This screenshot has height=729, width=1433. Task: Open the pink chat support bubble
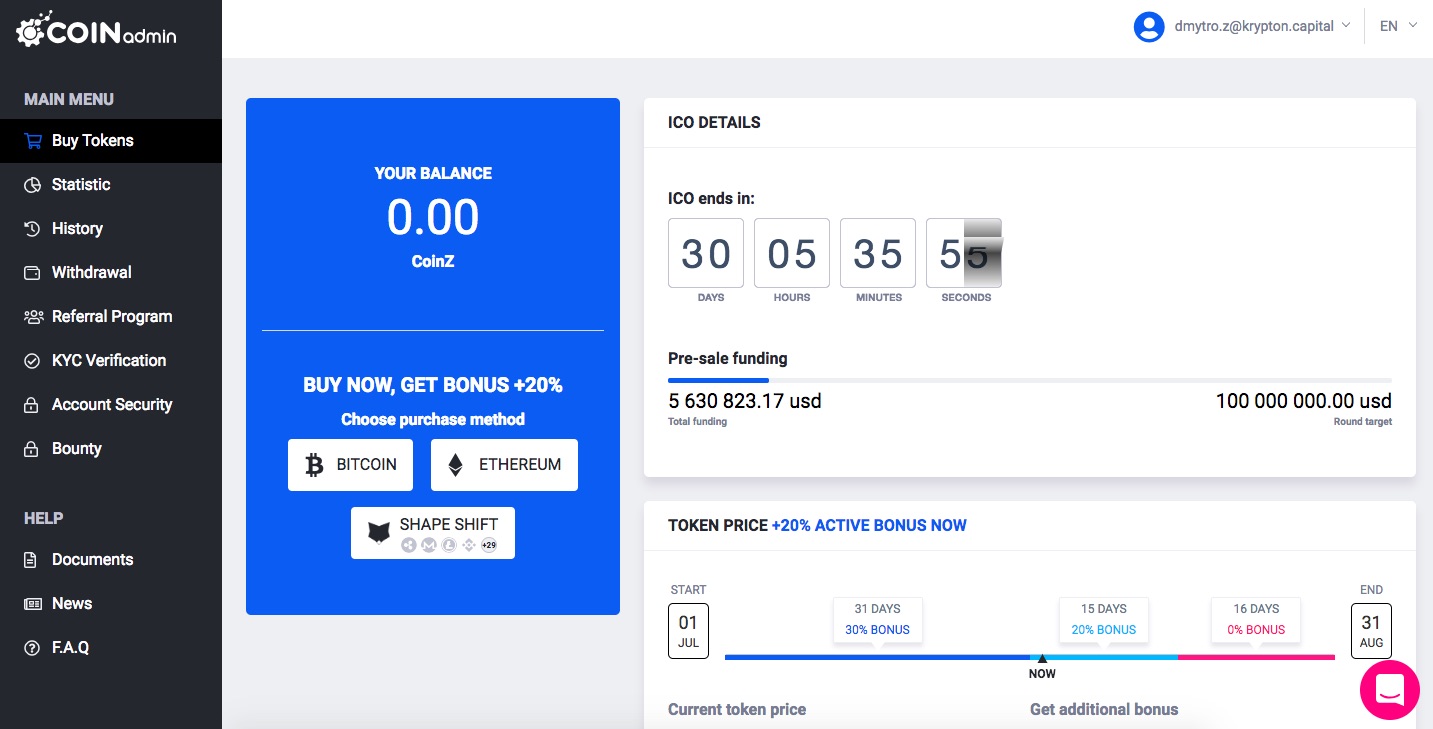[1390, 690]
